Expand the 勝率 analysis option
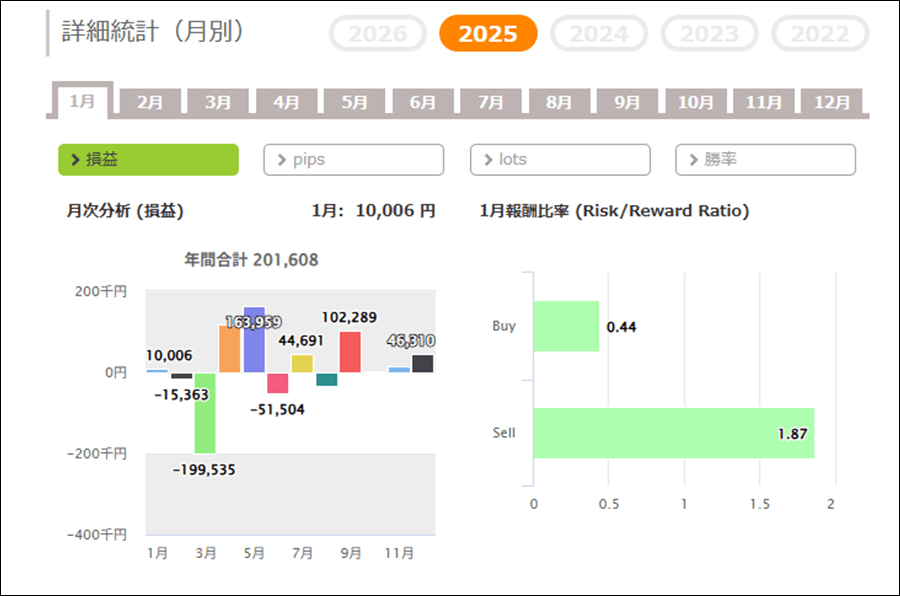Screen dimensions: 900x596 tap(765, 160)
